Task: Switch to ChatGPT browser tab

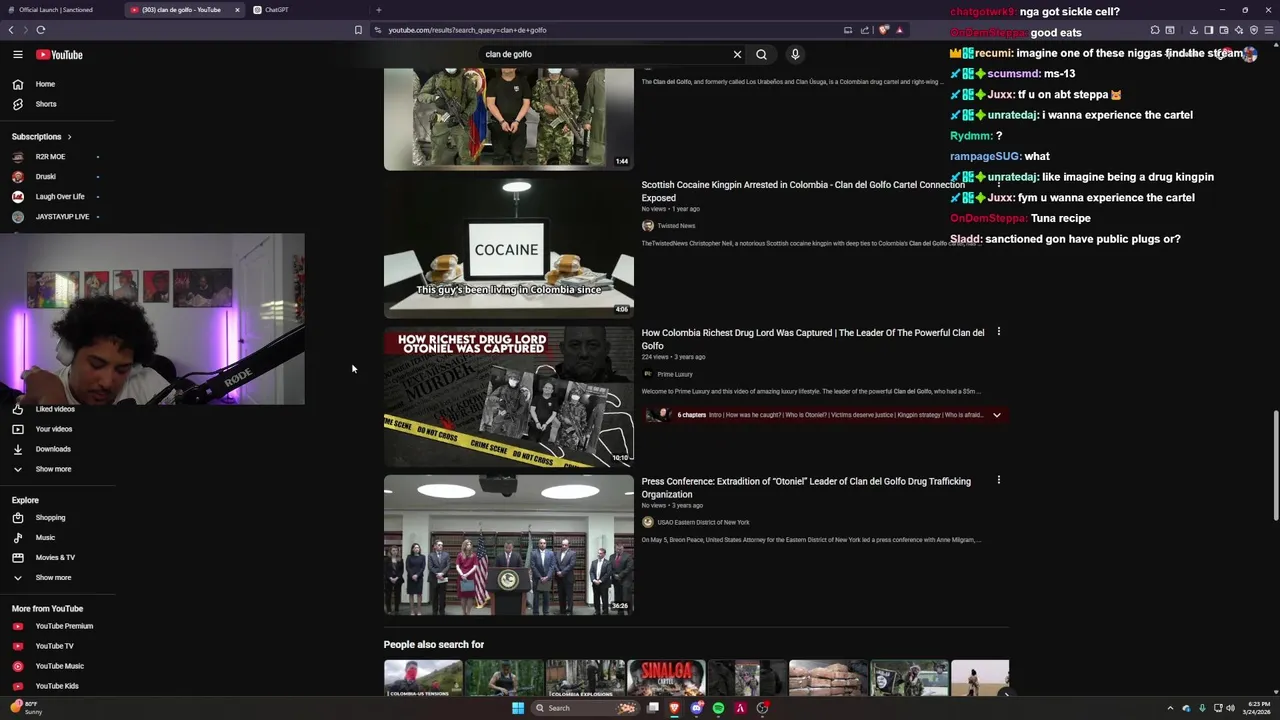Action: 271,10
